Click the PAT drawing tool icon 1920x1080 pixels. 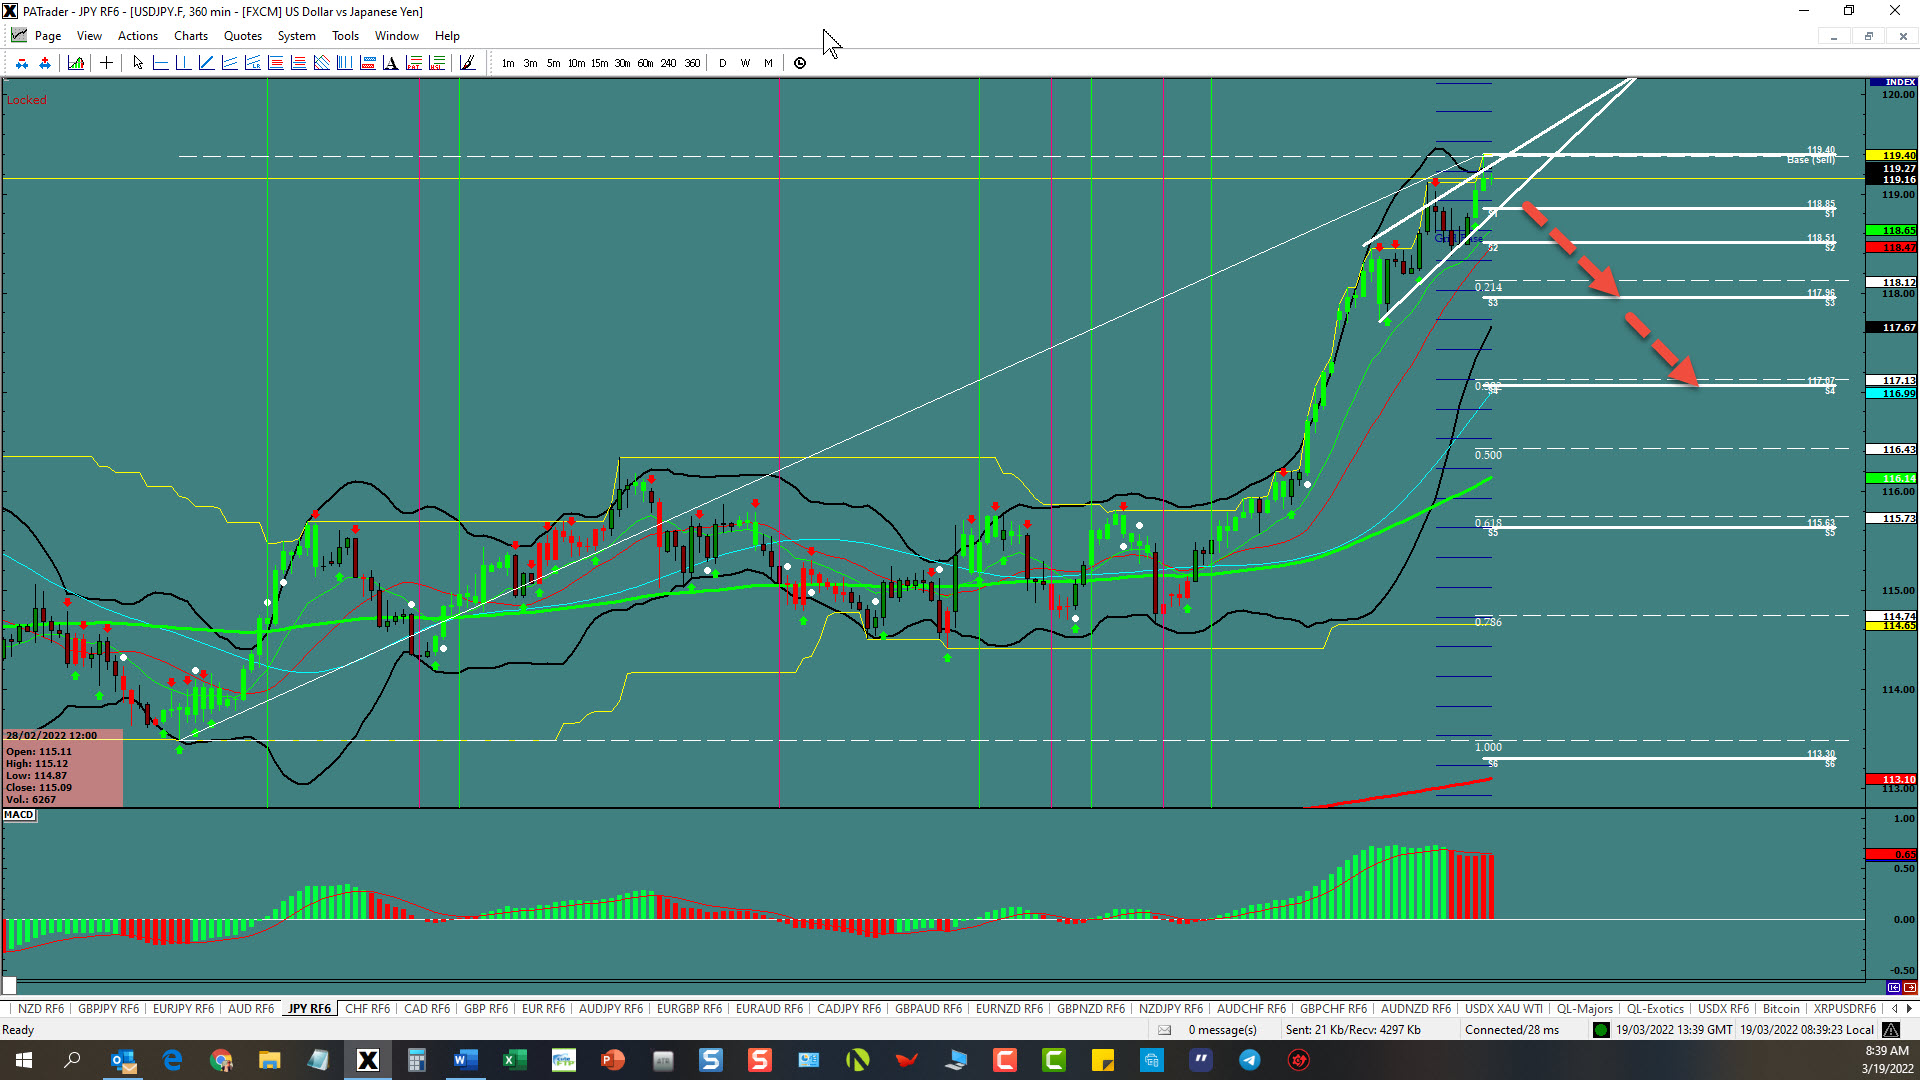pyautogui.click(x=413, y=63)
